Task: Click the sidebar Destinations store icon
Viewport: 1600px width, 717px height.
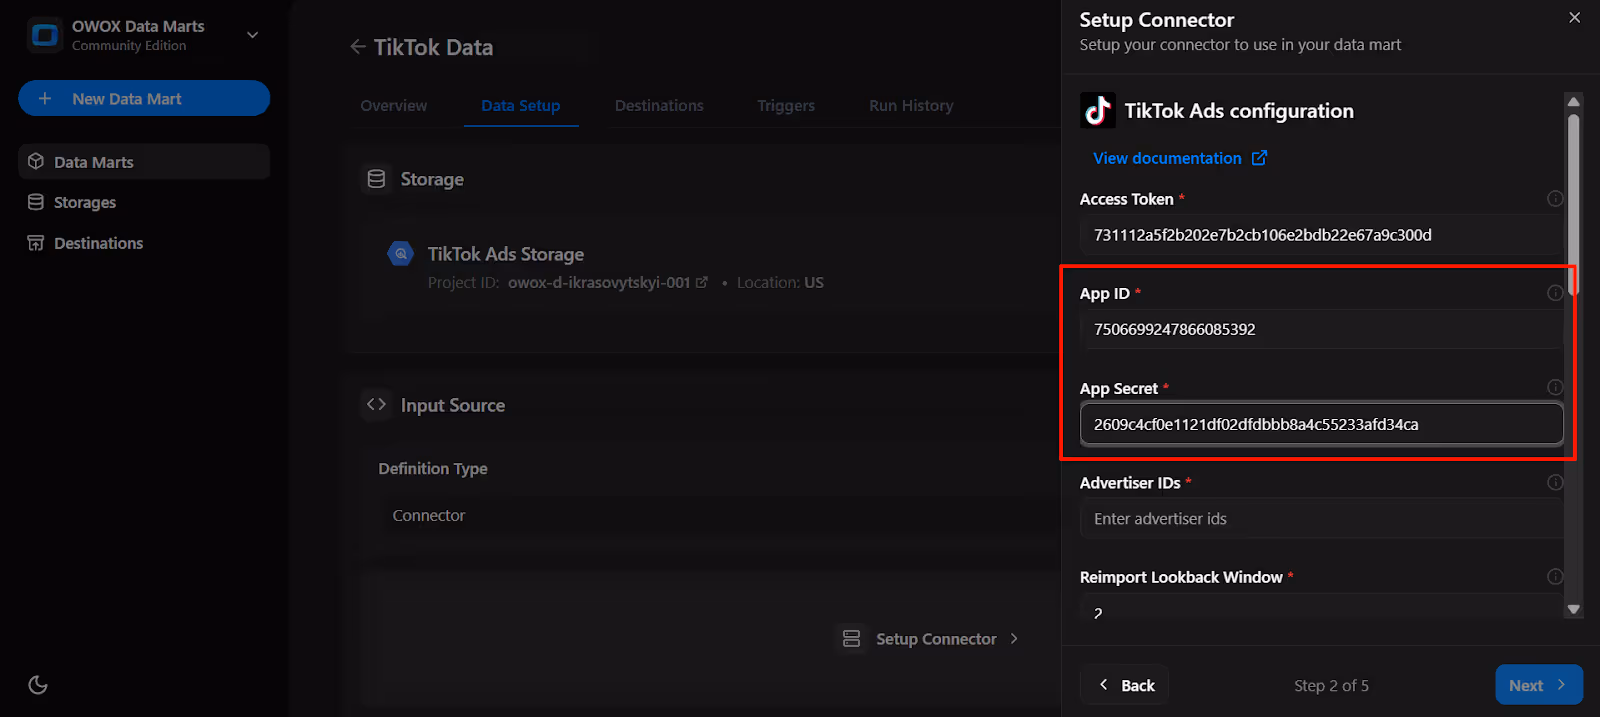Action: click(36, 243)
